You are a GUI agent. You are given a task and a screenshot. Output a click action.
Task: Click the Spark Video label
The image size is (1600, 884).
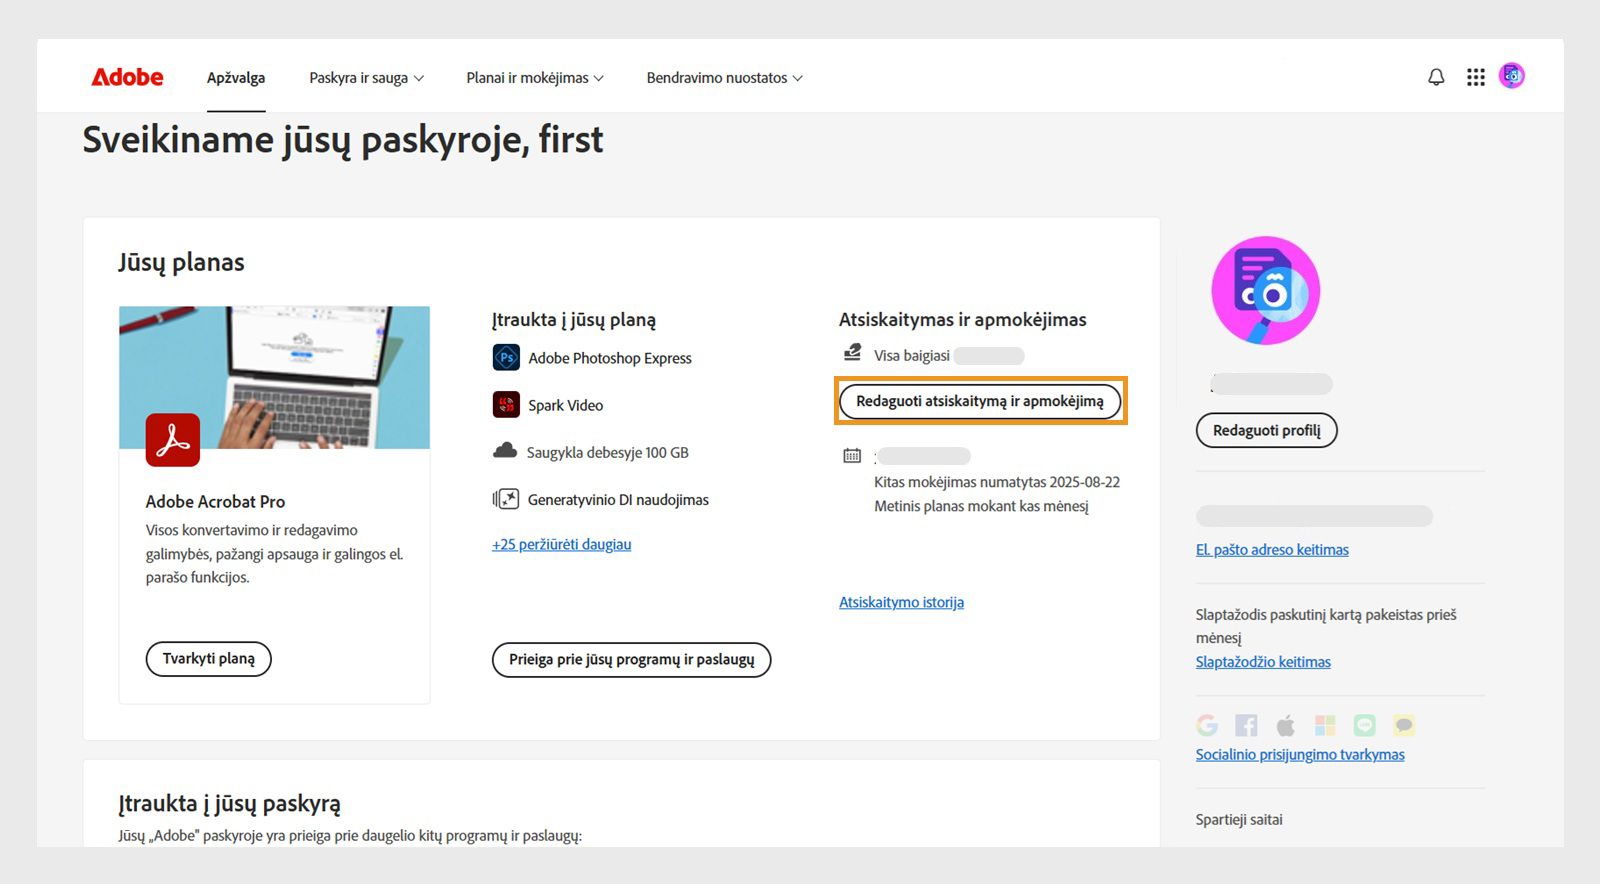click(566, 405)
